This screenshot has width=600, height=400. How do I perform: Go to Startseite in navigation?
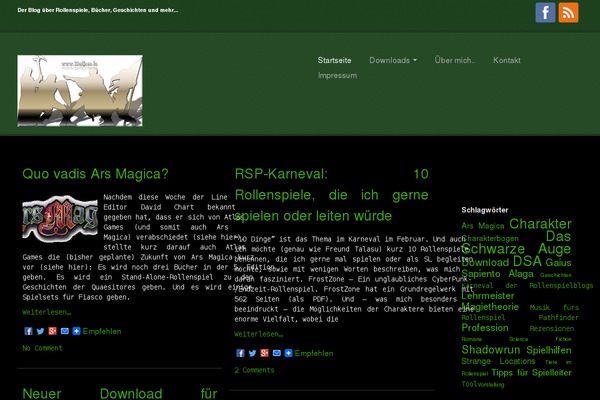334,60
